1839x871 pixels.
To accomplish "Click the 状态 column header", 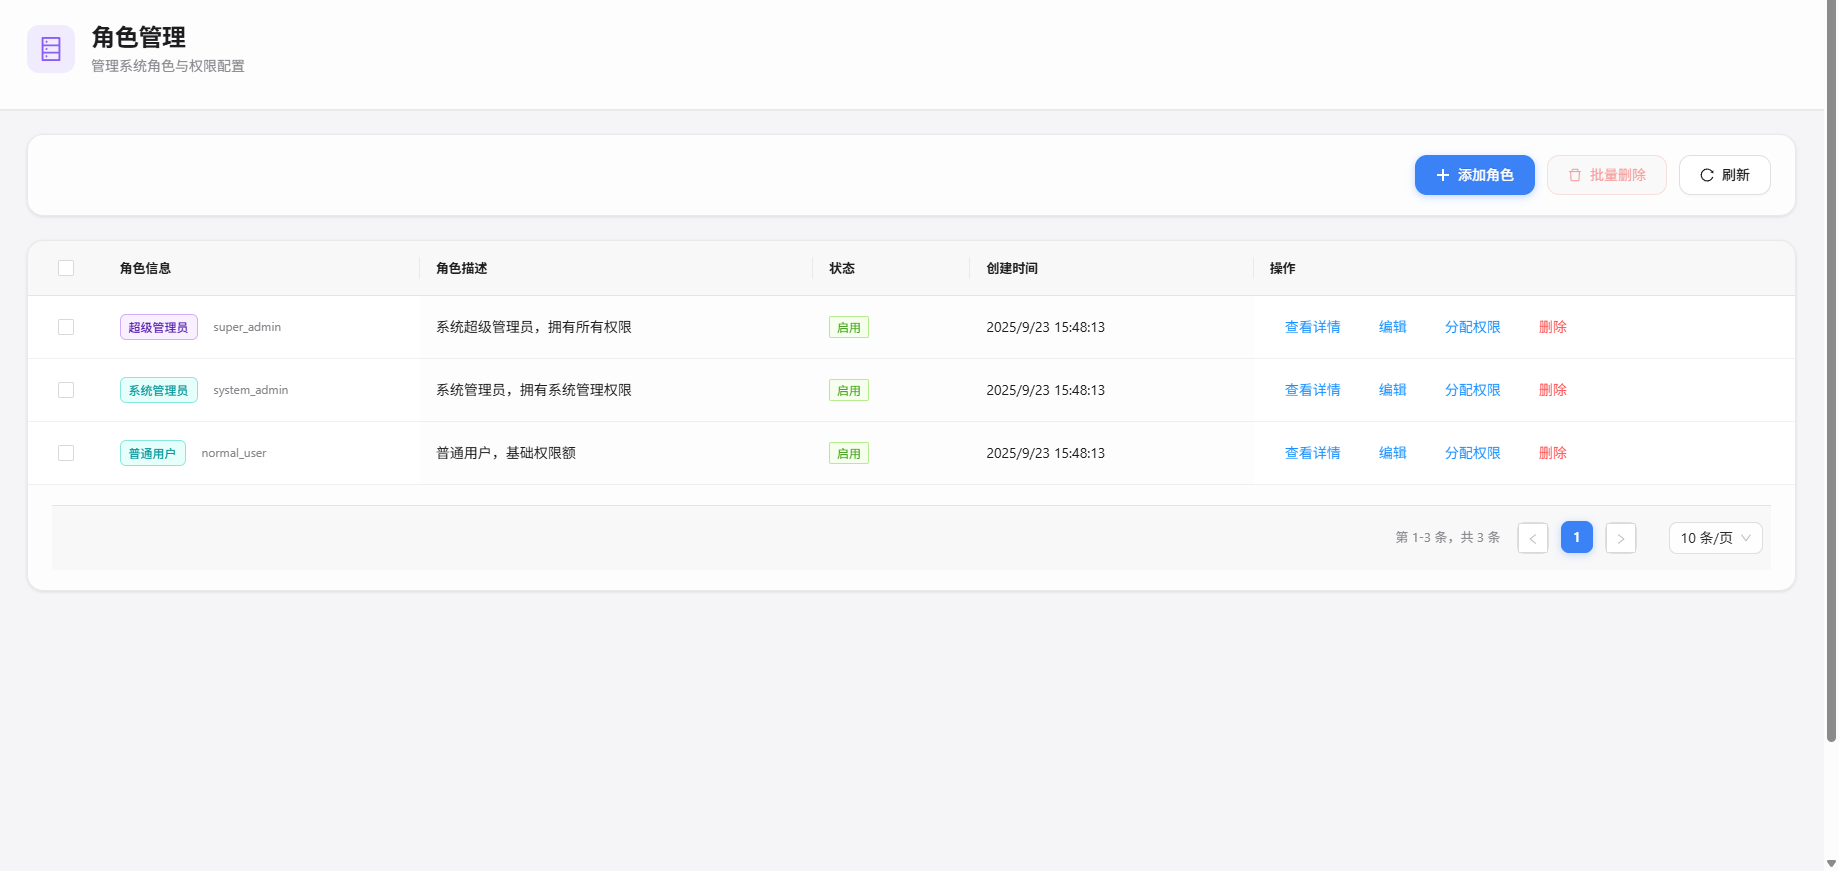I will tap(842, 268).
